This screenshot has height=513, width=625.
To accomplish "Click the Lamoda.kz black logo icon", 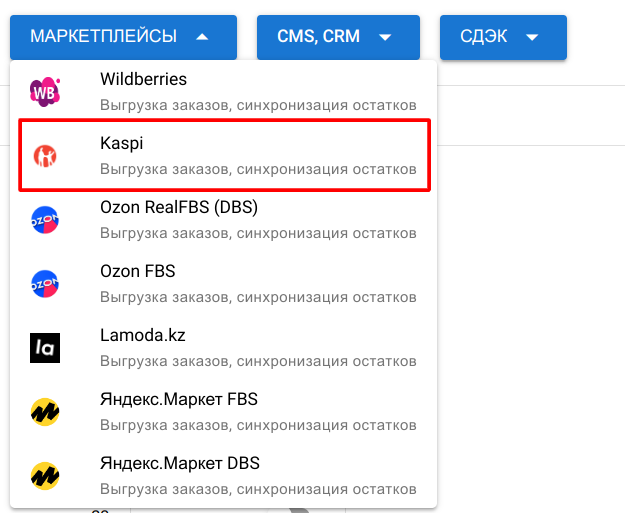I will click(x=45, y=348).
